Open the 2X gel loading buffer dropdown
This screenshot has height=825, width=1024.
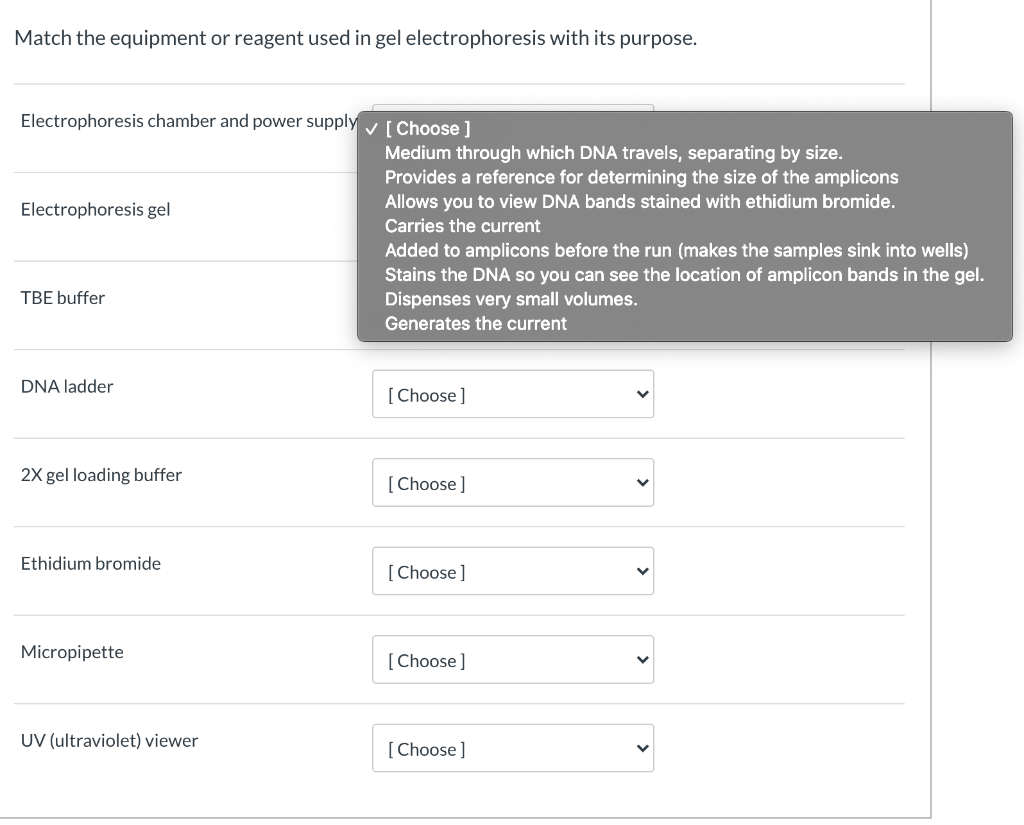[513, 483]
